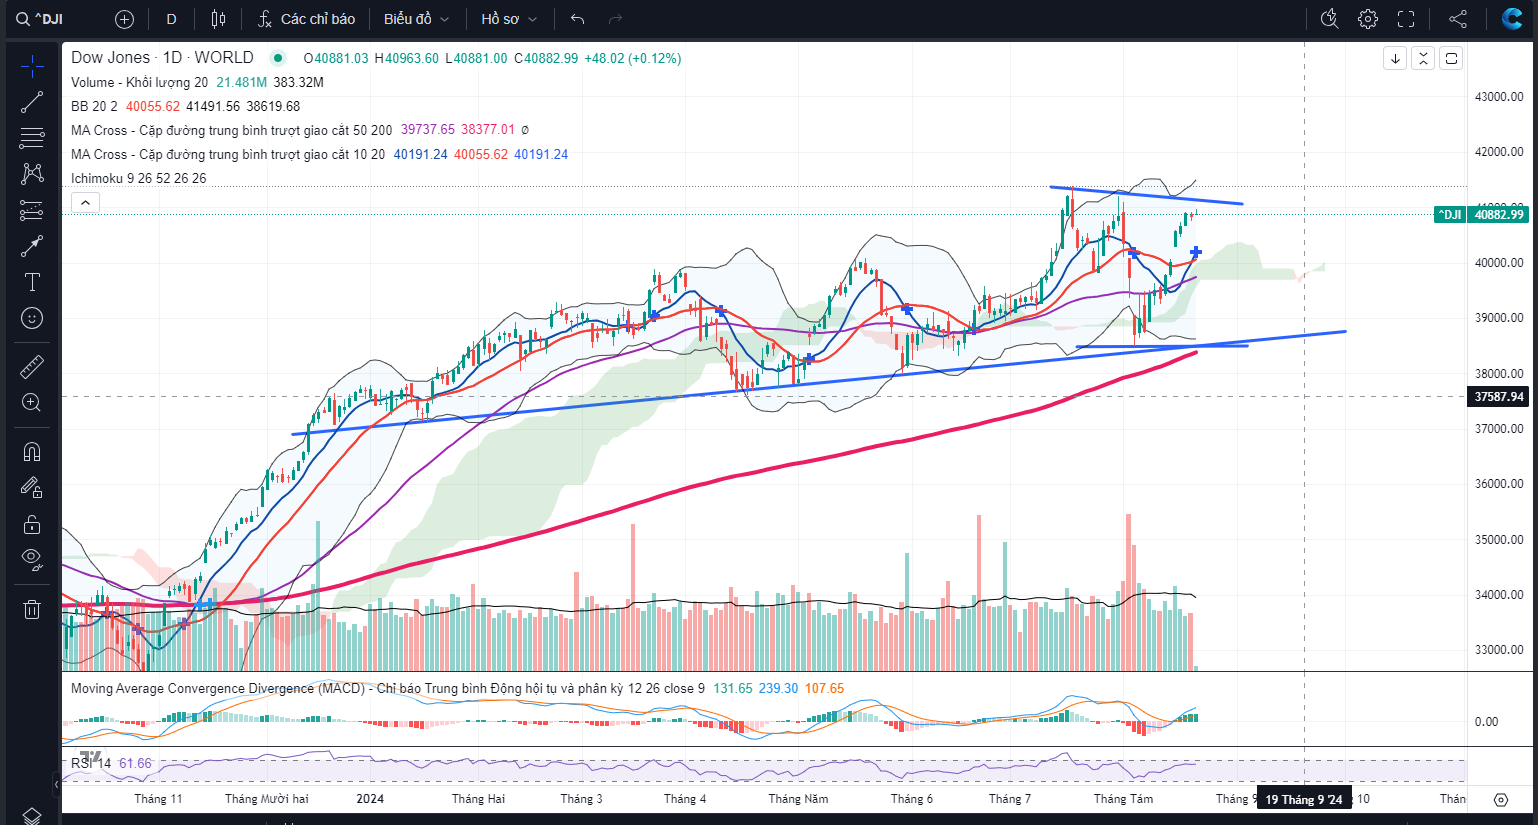
Task: Collapse the indicator legend with chevron
Action: pos(86,203)
